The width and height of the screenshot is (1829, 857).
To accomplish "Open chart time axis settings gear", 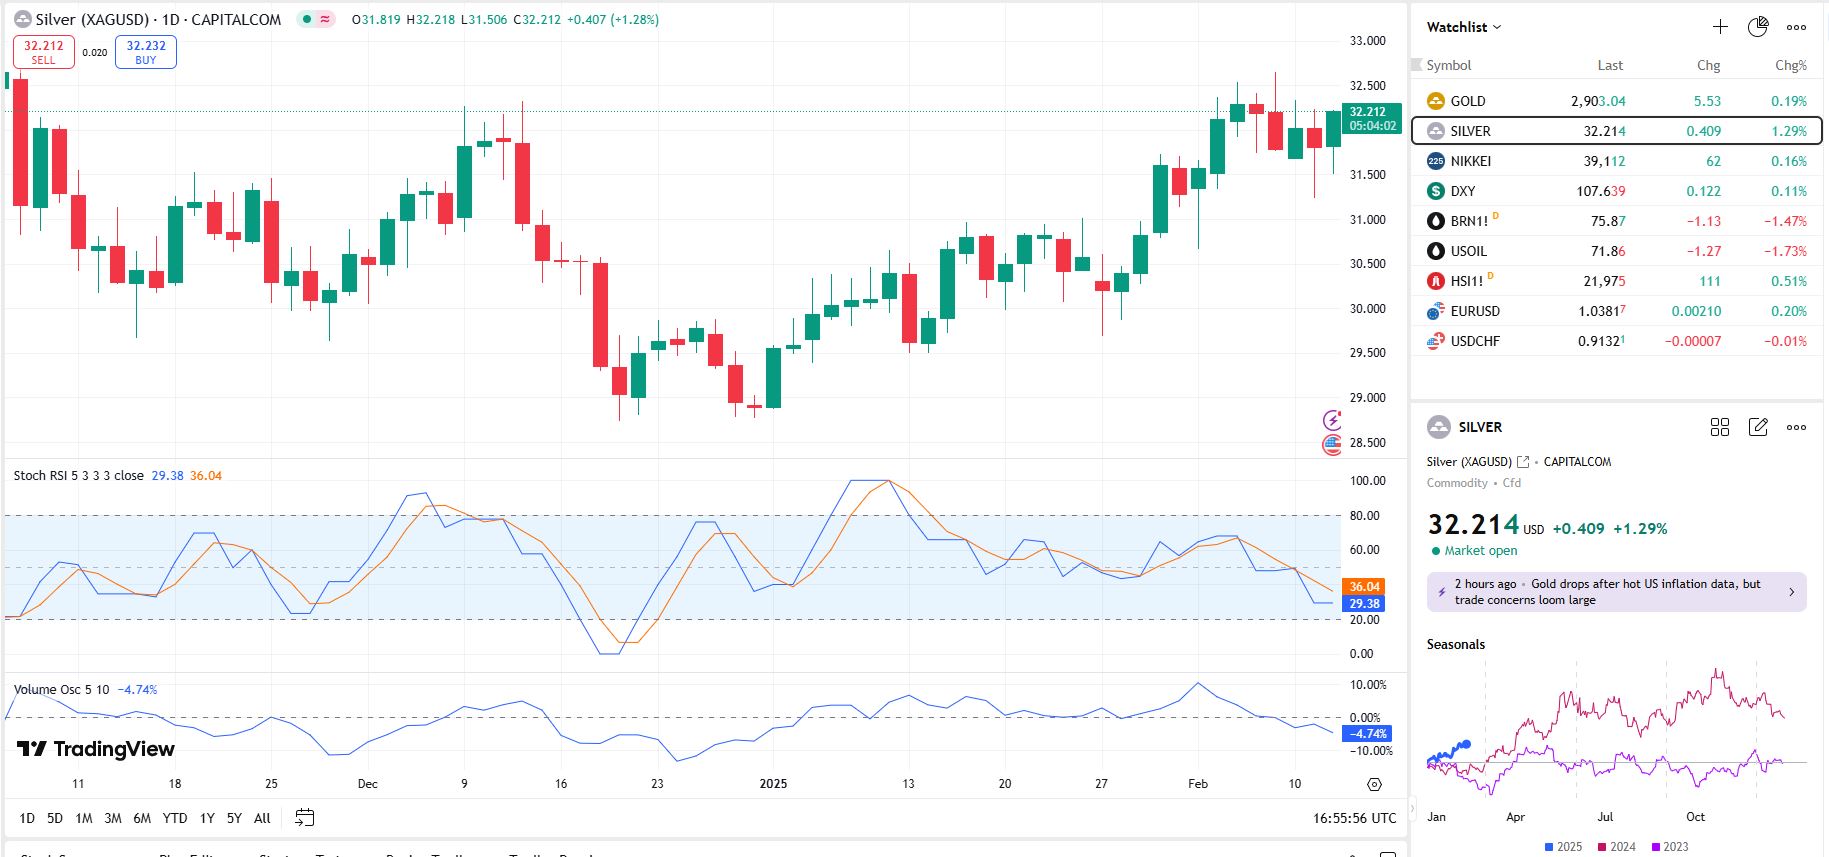I will 1374,784.
